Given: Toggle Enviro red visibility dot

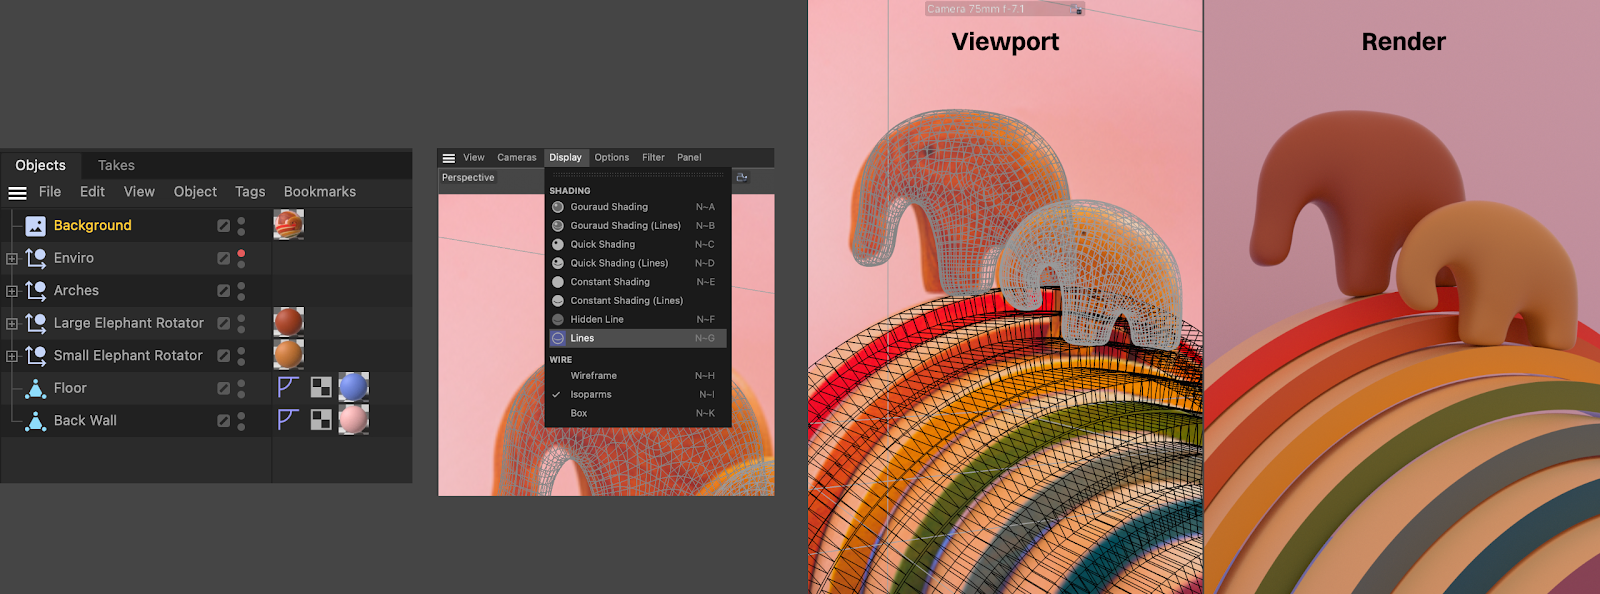Looking at the screenshot, I should point(241,254).
